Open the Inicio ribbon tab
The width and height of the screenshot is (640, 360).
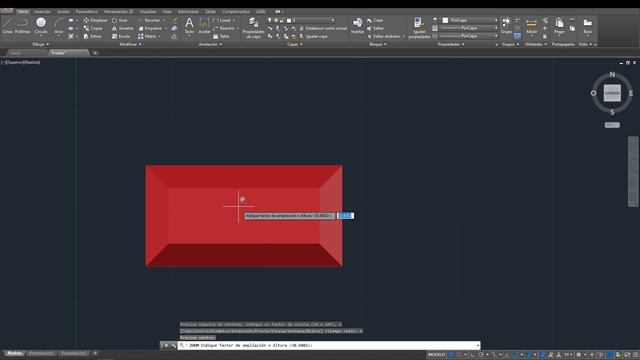(23, 11)
